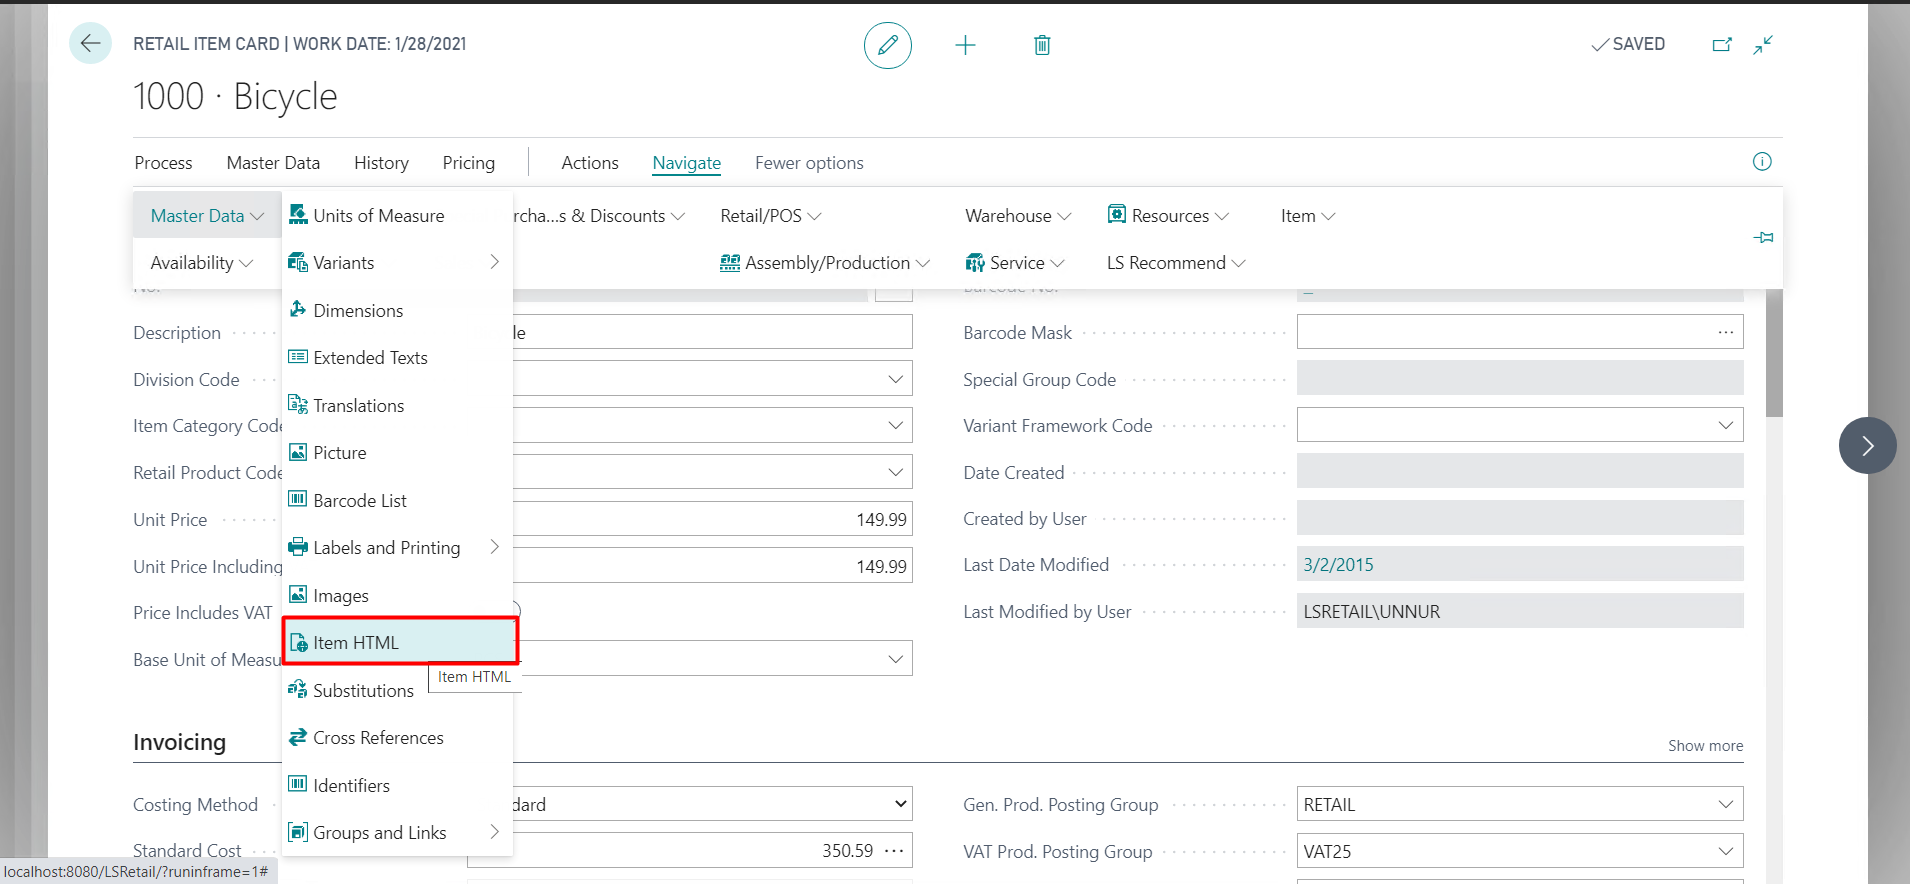Click the edit pencil icon
Viewport: 1910px width, 884px height.
click(887, 45)
